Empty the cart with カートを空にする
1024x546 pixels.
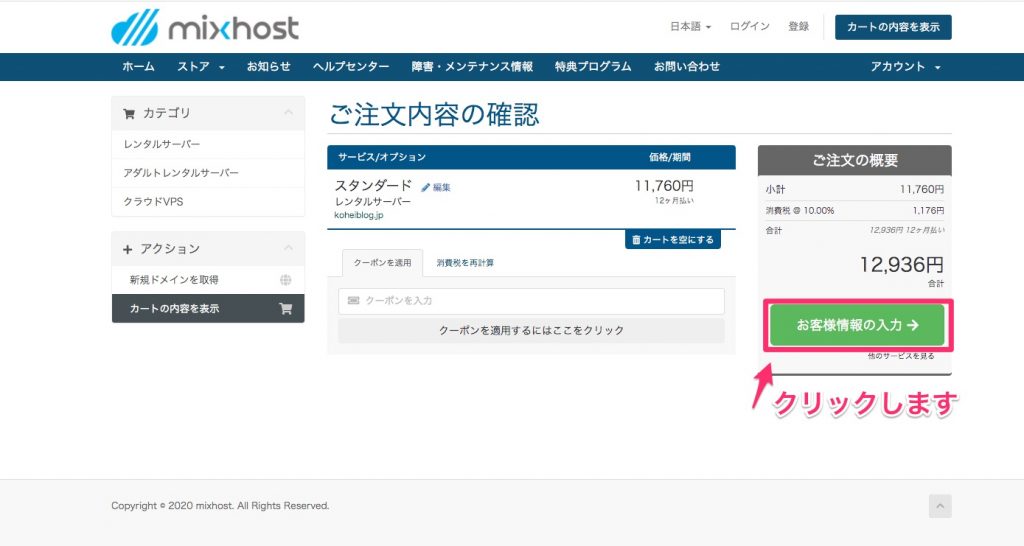pyautogui.click(x=672, y=240)
